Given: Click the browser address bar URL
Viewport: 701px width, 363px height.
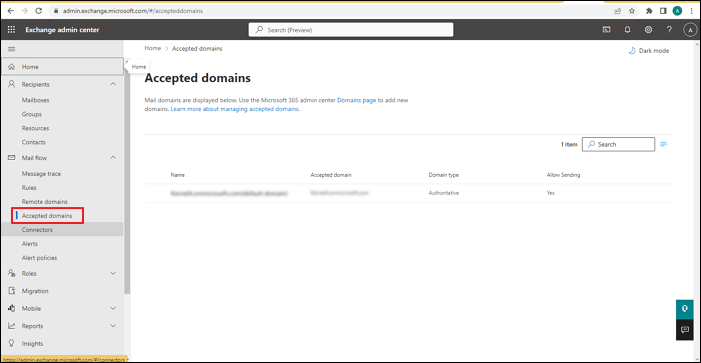Looking at the screenshot, I should click(x=132, y=11).
